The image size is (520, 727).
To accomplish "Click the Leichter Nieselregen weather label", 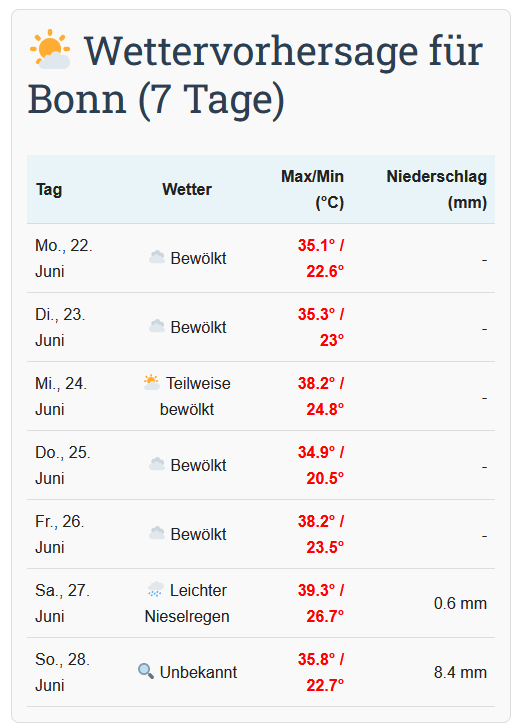I will (187, 603).
